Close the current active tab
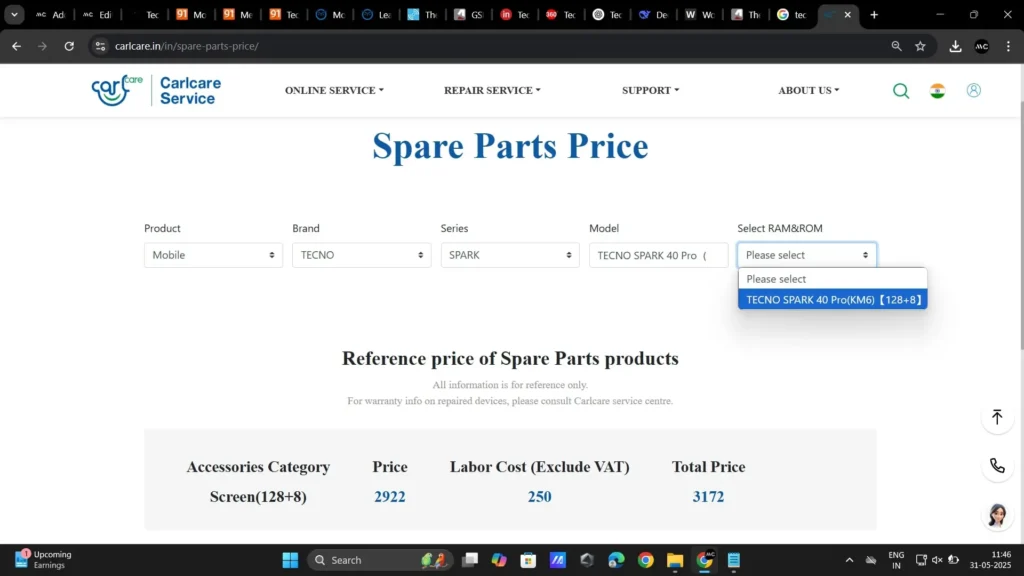 [x=847, y=14]
